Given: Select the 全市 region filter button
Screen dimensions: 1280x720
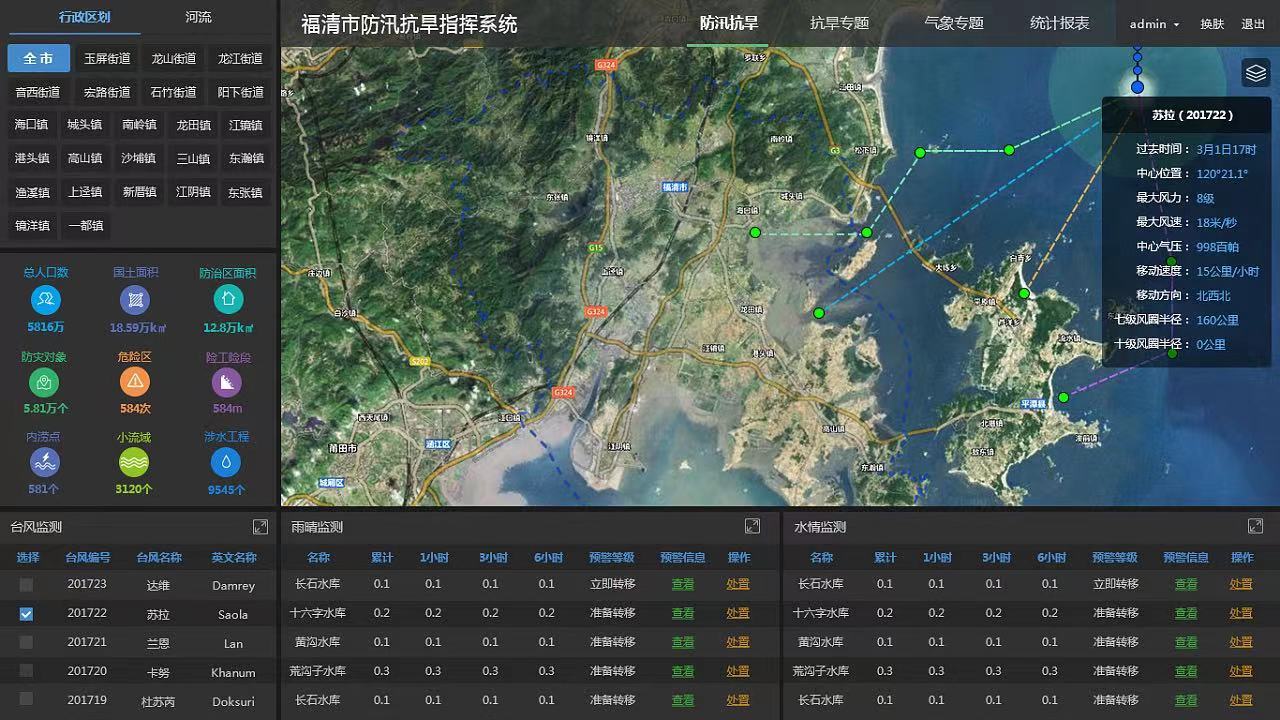Looking at the screenshot, I should [38, 58].
